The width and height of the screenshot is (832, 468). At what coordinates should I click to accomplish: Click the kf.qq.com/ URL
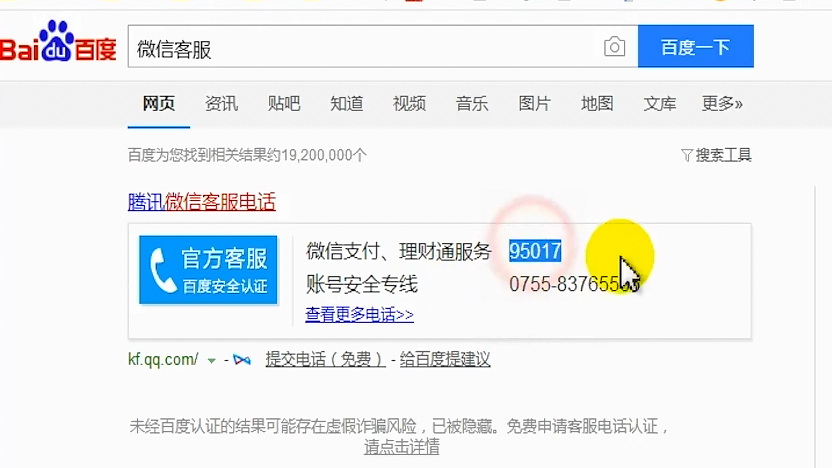pyautogui.click(x=163, y=360)
